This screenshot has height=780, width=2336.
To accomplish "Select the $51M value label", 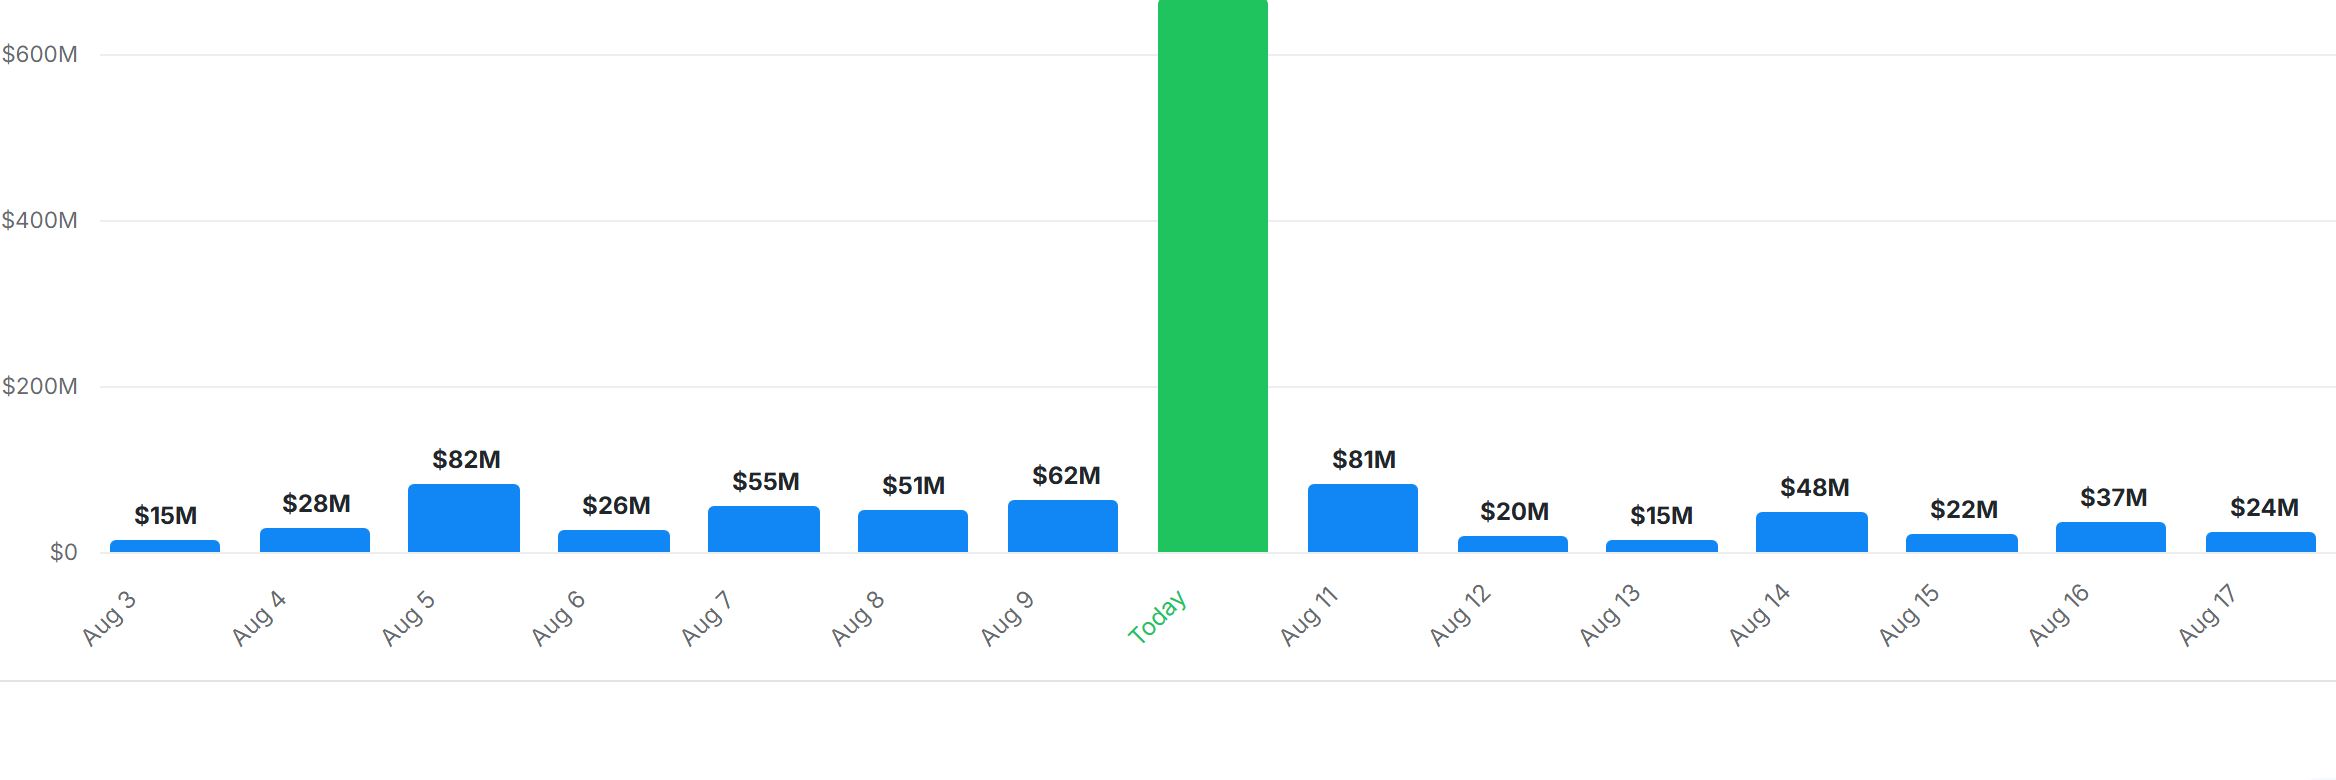I will (914, 486).
